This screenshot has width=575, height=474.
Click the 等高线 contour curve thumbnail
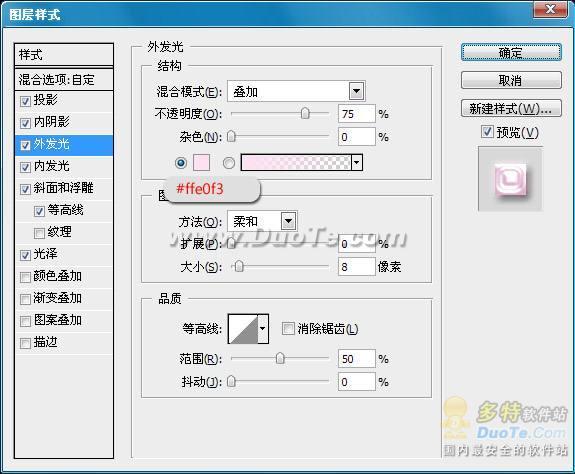point(243,328)
